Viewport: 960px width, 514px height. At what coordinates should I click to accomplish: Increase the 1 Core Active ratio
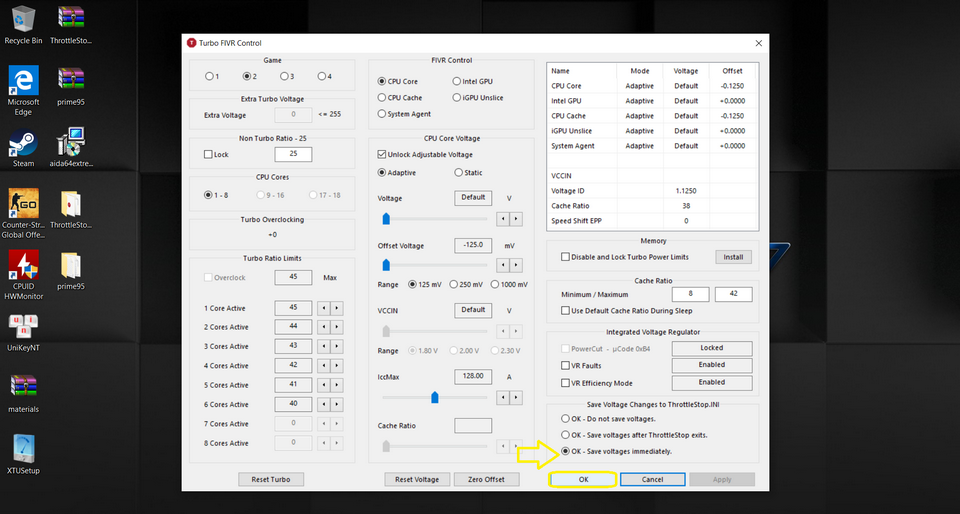[x=337, y=308]
